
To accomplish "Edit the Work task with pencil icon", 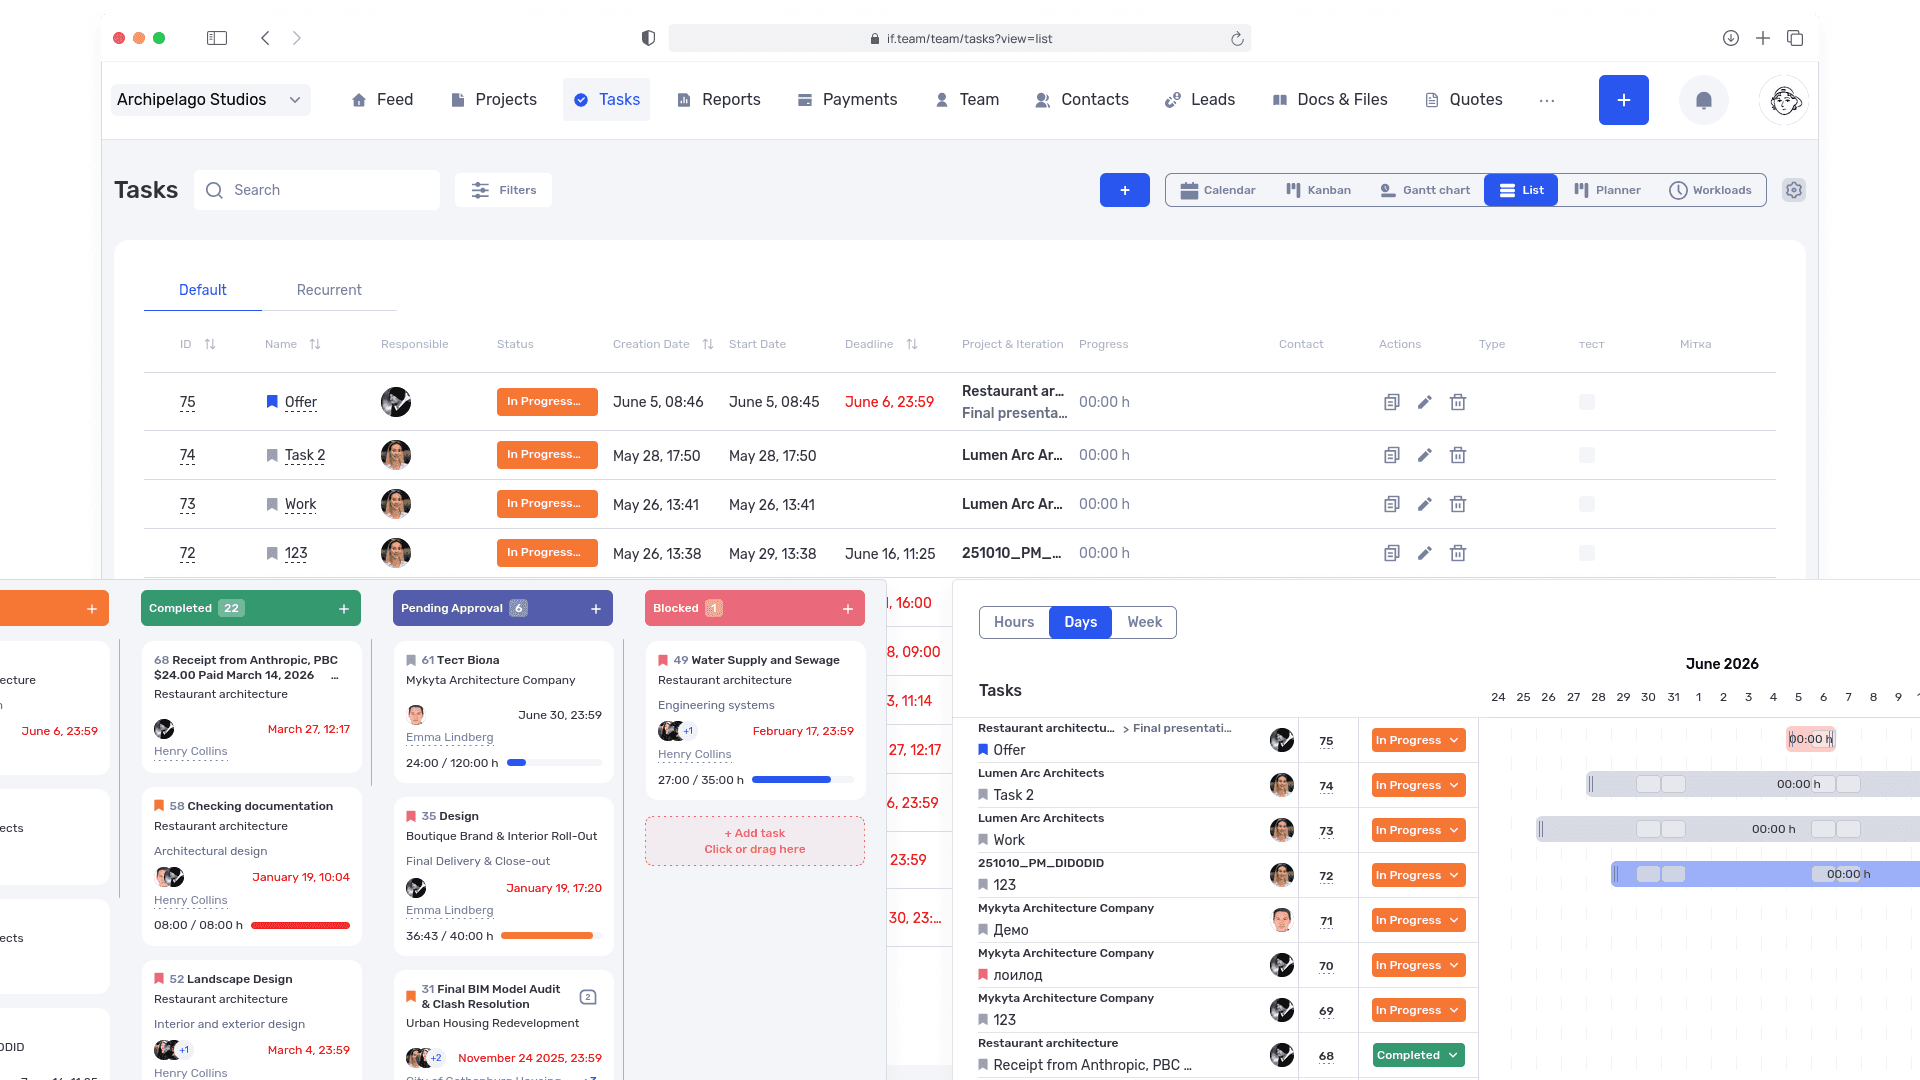I will pos(1425,504).
